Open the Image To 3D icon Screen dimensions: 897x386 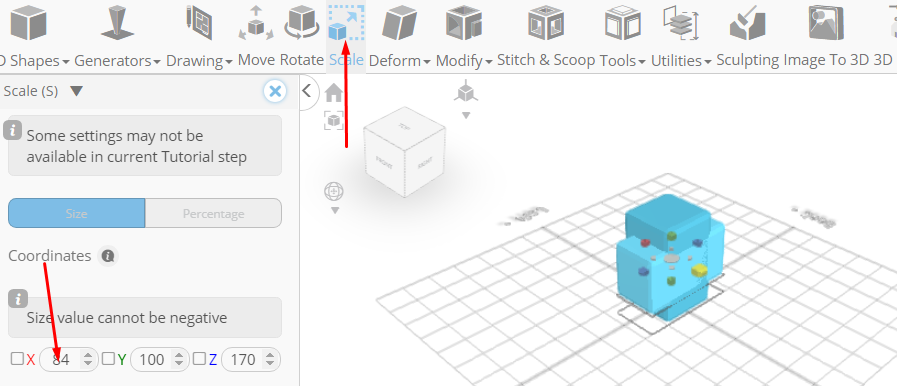click(x=826, y=23)
